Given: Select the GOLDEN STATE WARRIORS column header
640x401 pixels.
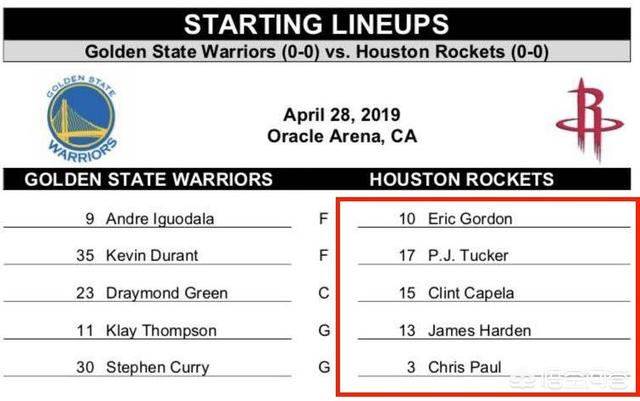Looking at the screenshot, I should click(149, 179).
